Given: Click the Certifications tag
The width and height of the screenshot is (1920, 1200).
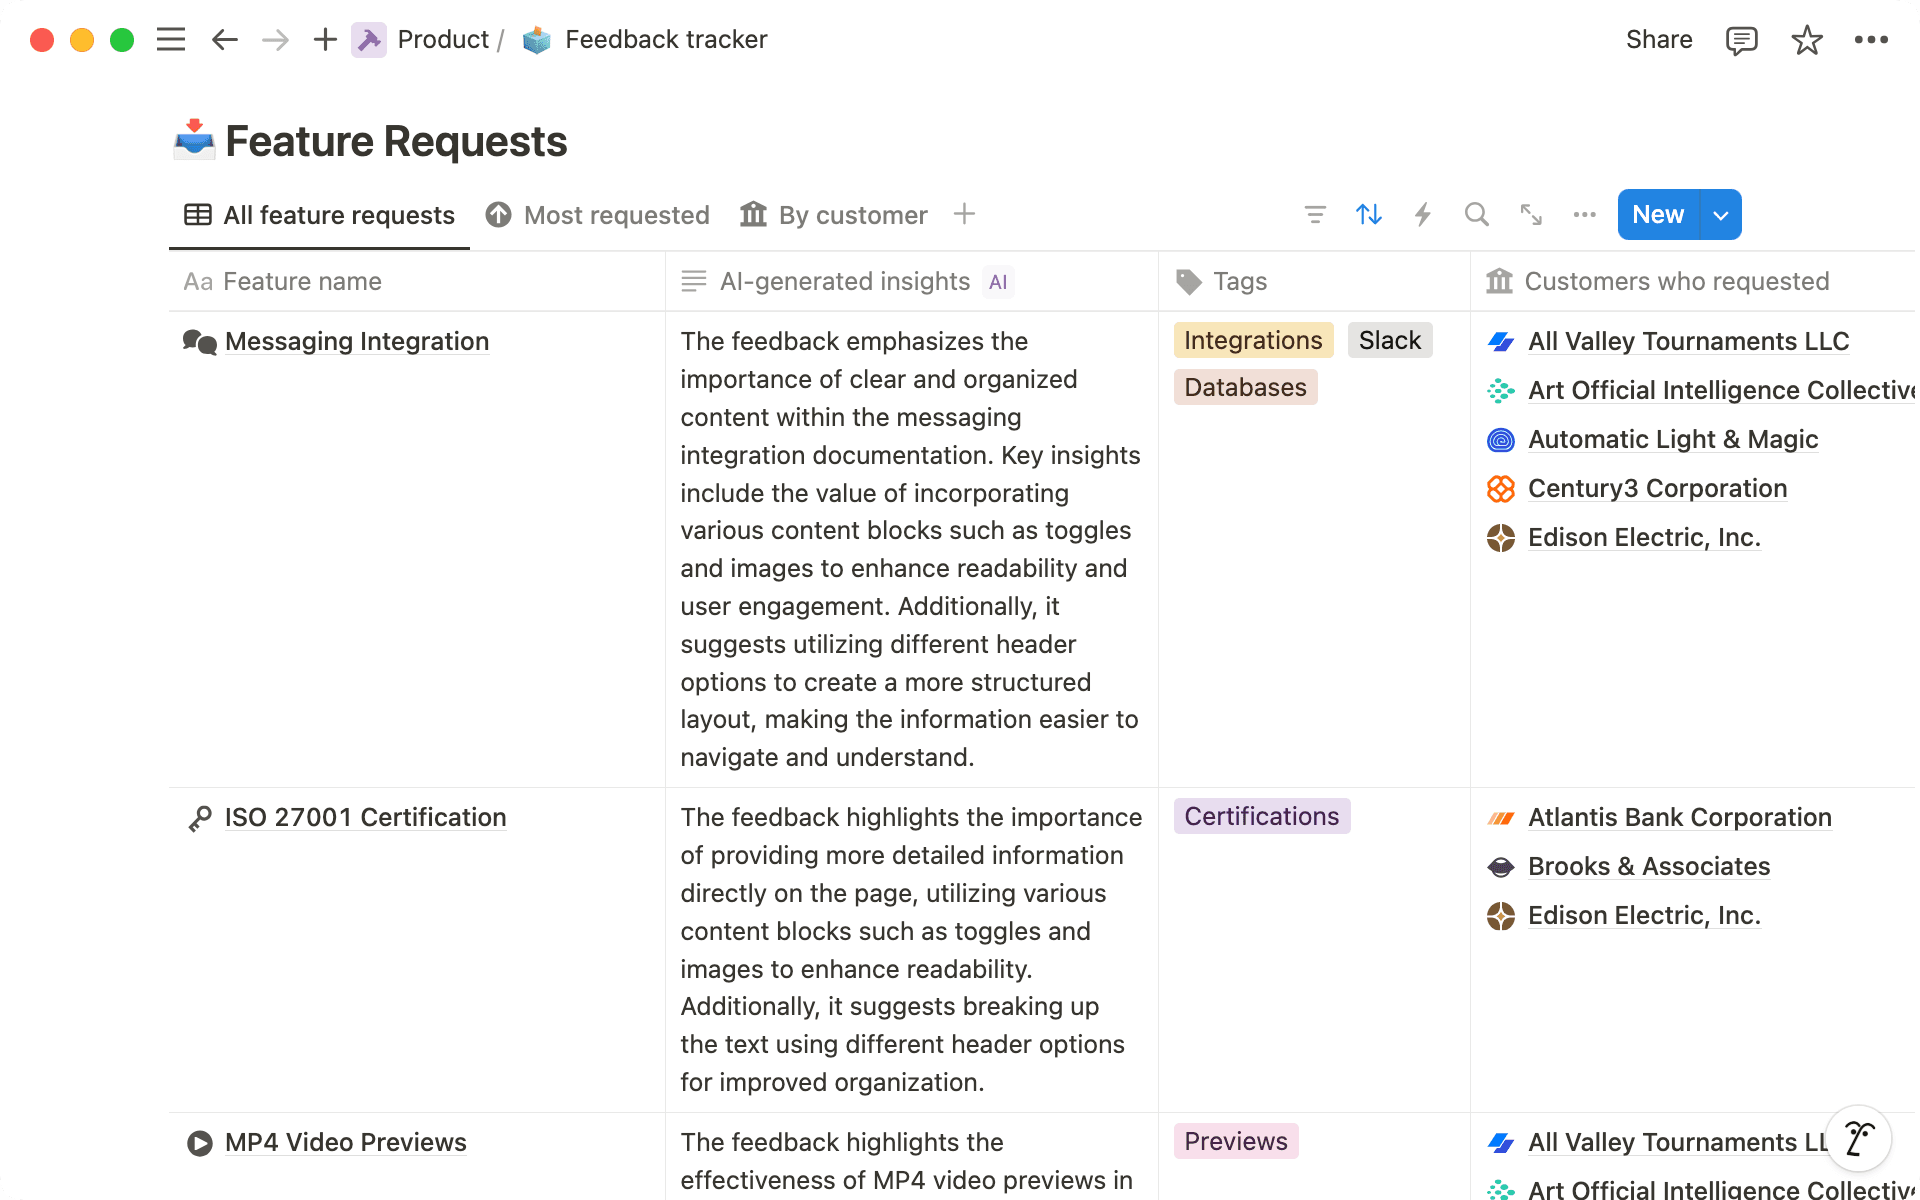Looking at the screenshot, I should point(1261,816).
